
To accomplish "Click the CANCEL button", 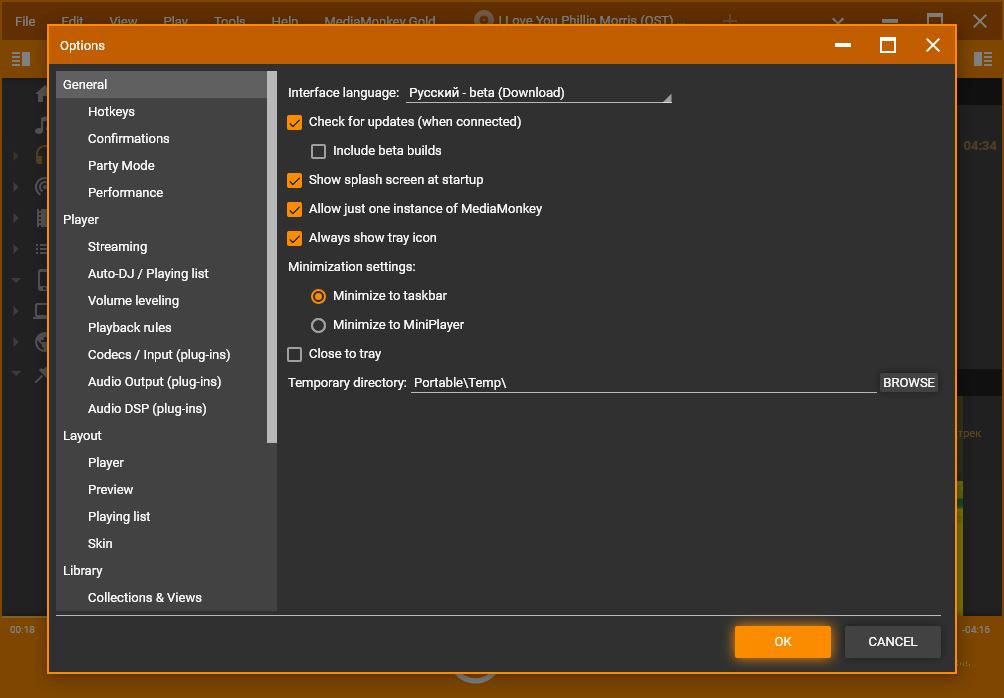I will (893, 642).
